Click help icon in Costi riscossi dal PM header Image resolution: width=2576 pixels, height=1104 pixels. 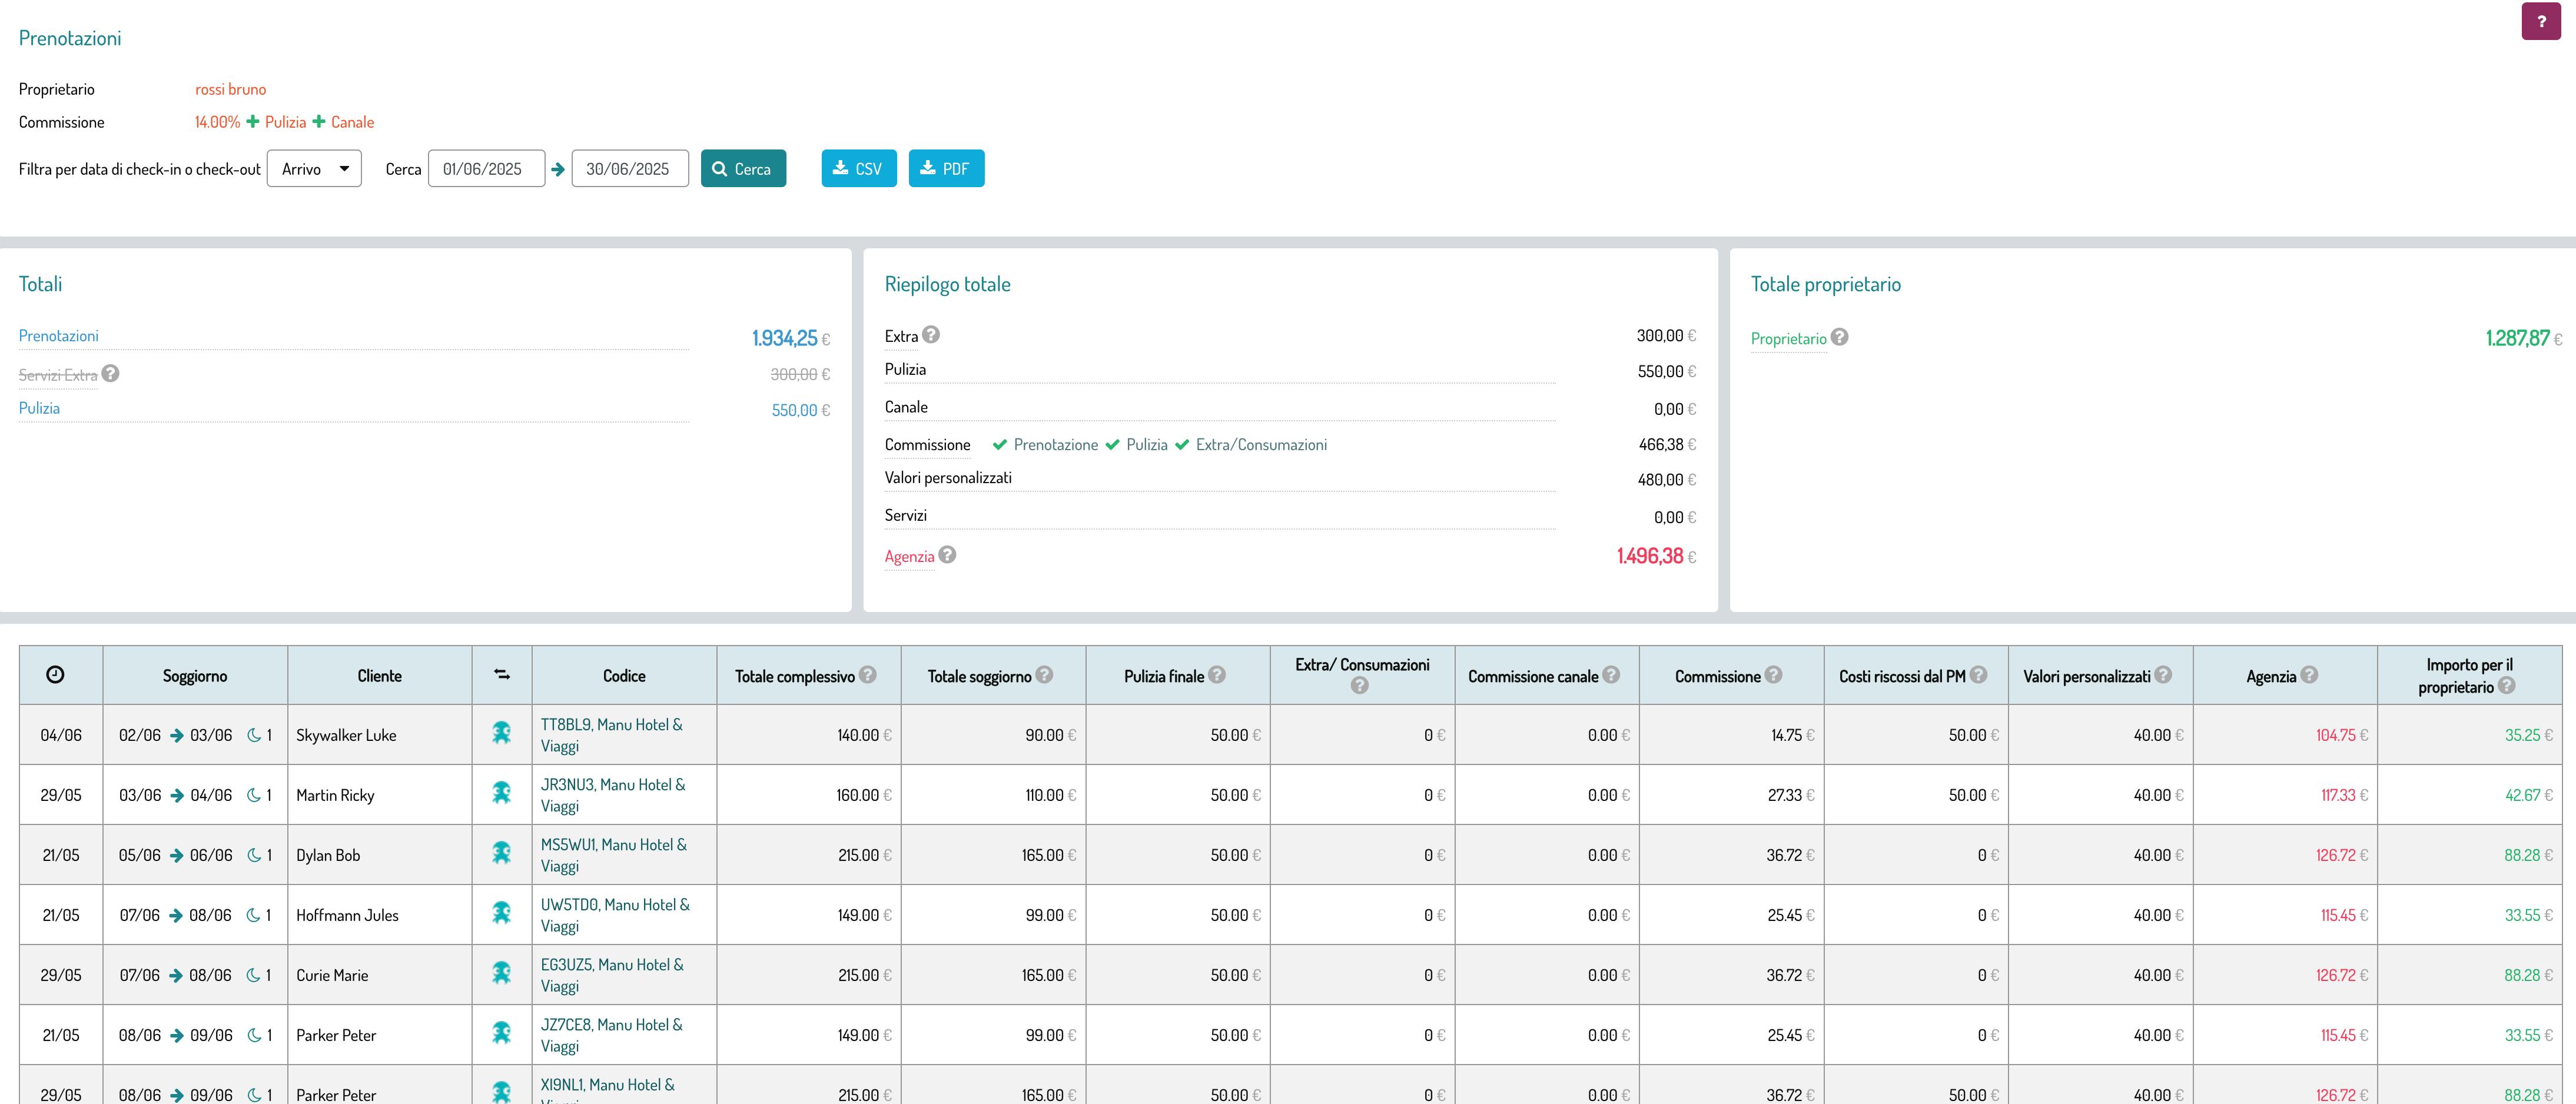(x=1978, y=675)
